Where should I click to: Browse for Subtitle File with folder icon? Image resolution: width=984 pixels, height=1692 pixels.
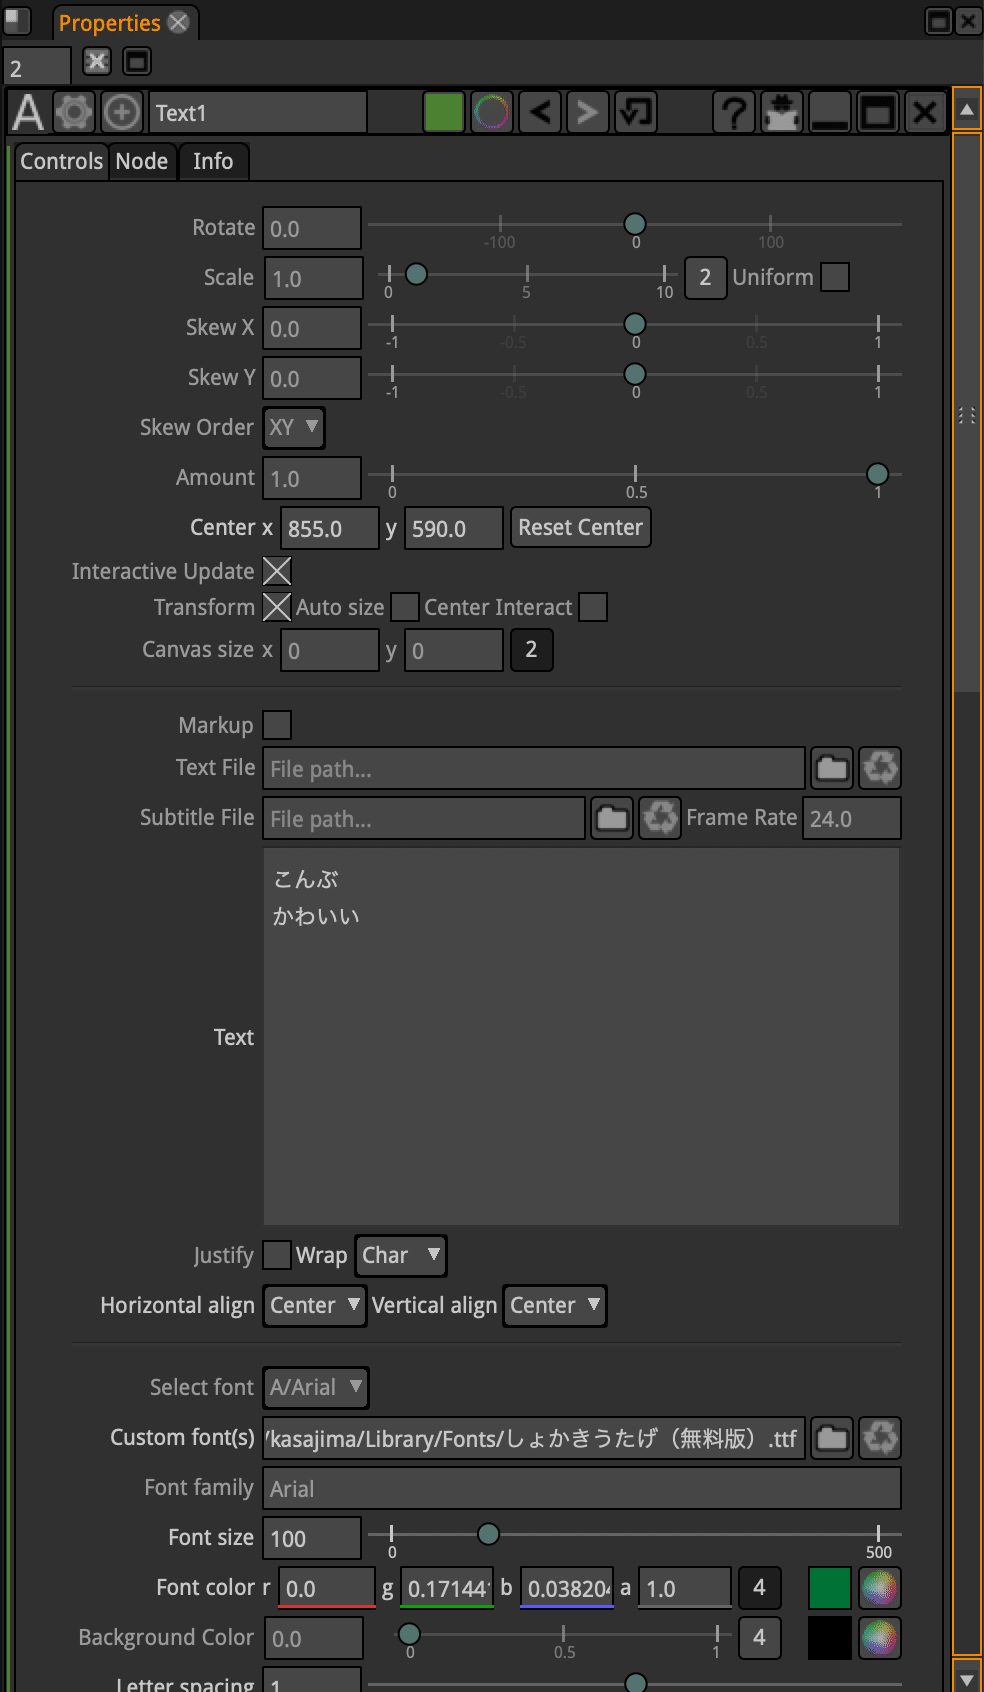(612, 818)
